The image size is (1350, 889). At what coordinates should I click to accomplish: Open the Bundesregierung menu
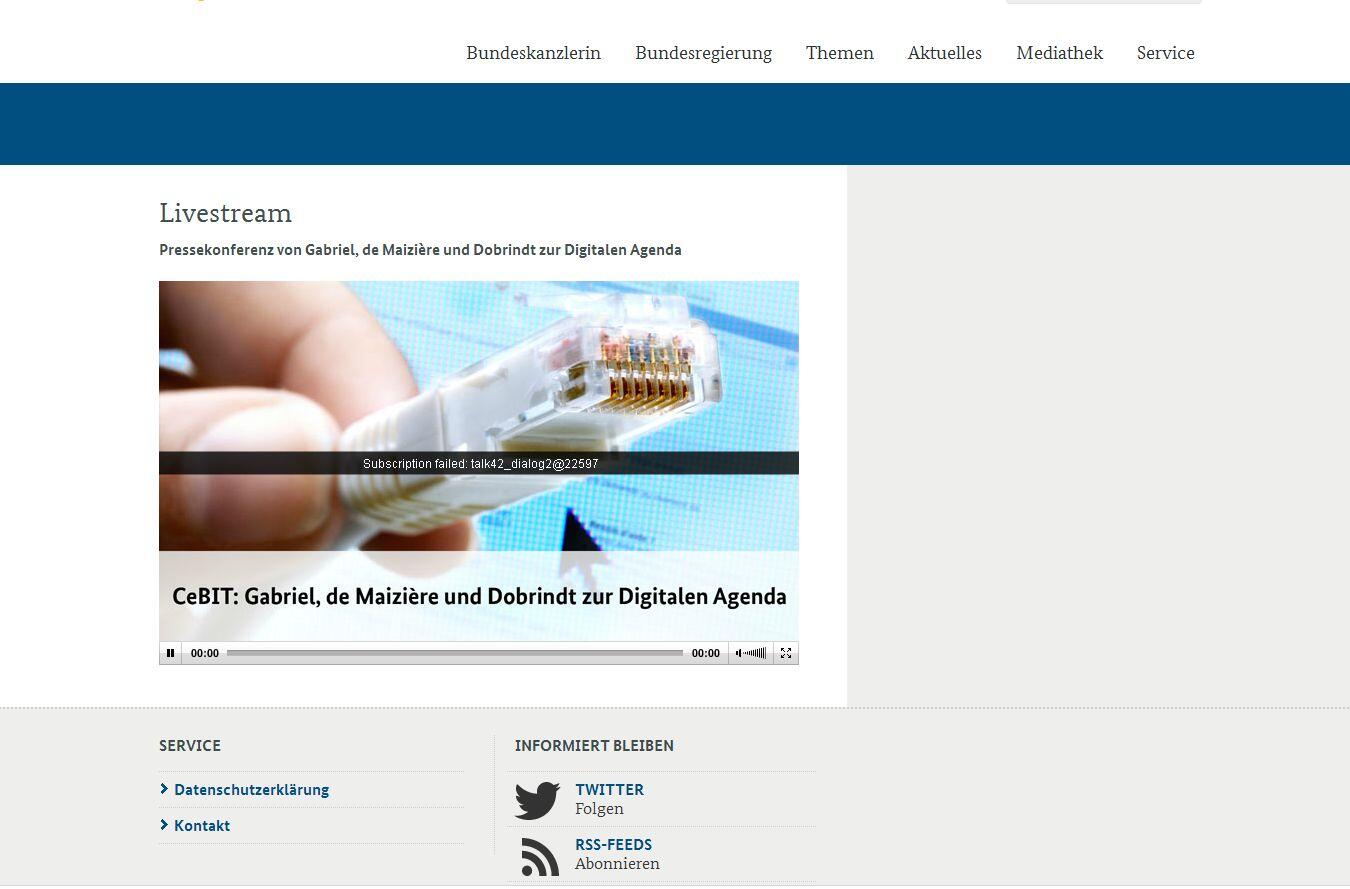click(703, 53)
